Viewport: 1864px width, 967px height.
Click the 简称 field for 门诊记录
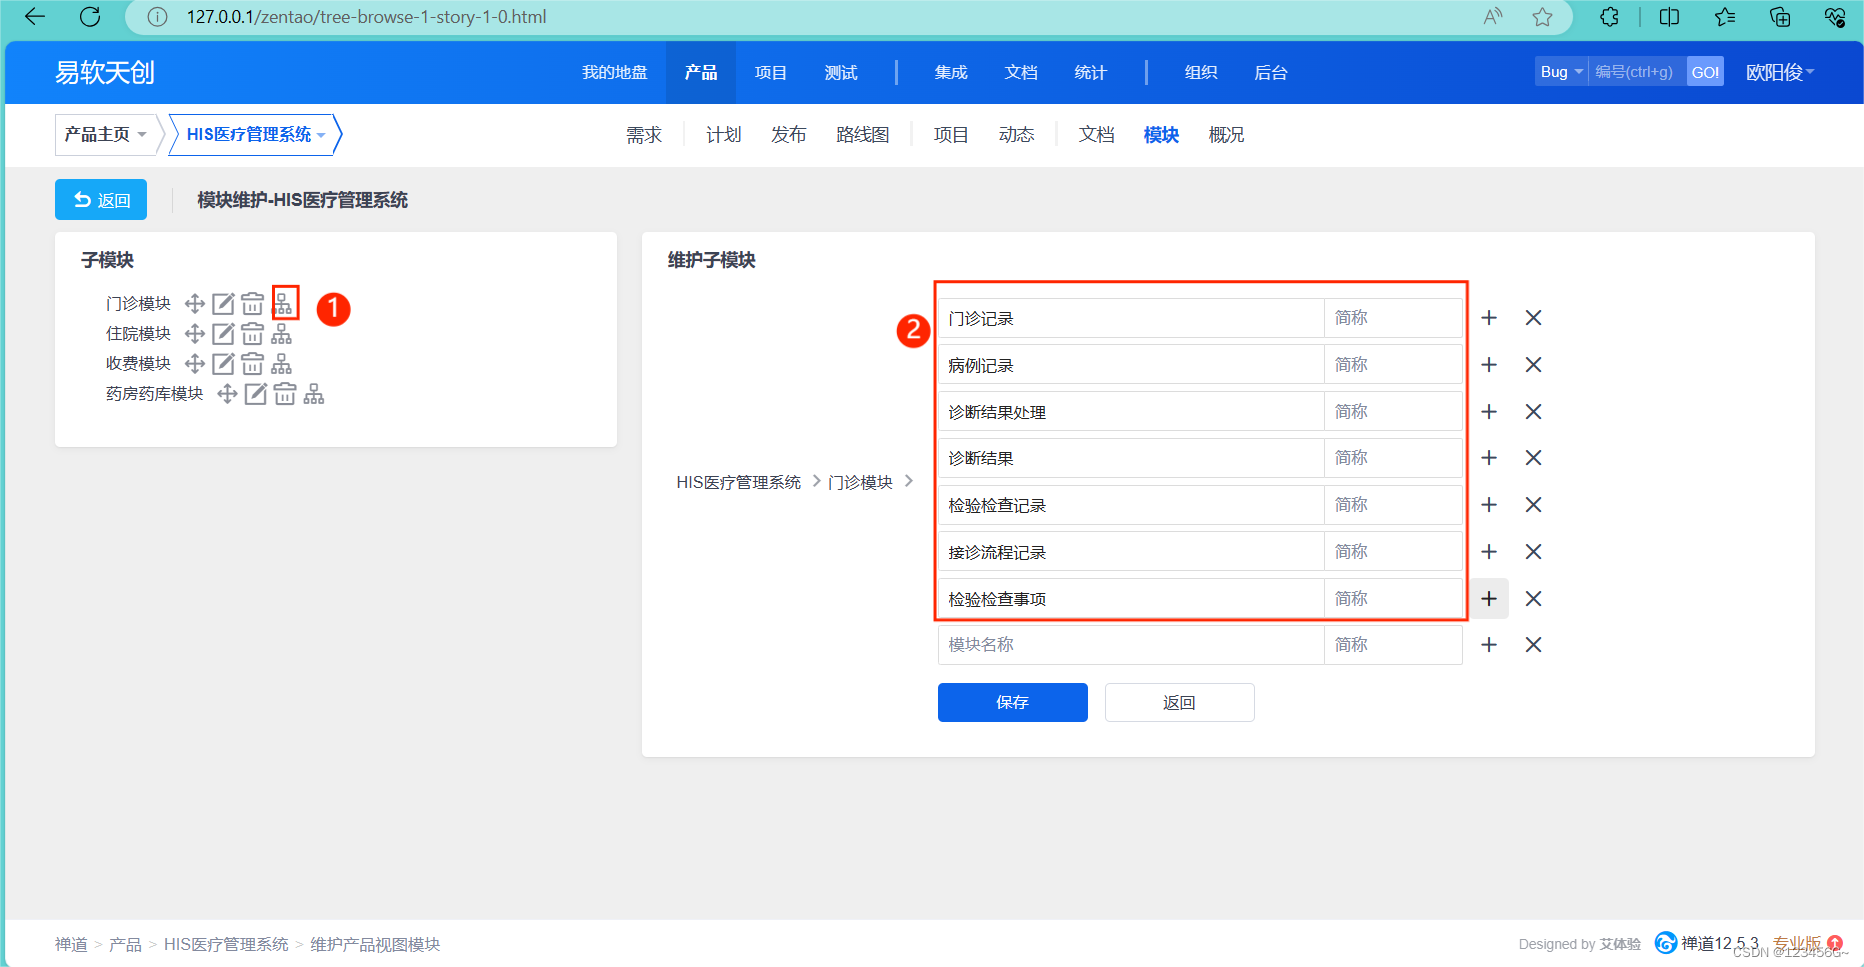coord(1393,318)
